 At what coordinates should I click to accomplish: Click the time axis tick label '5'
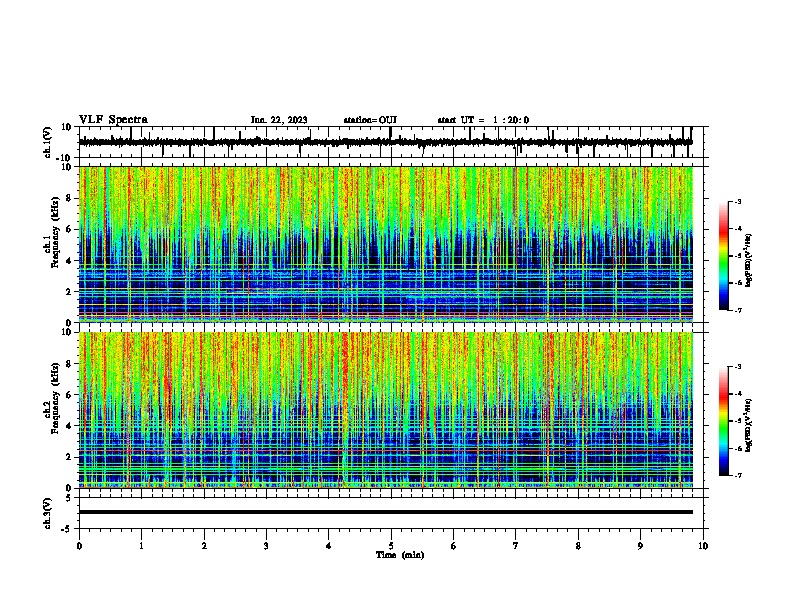click(391, 546)
